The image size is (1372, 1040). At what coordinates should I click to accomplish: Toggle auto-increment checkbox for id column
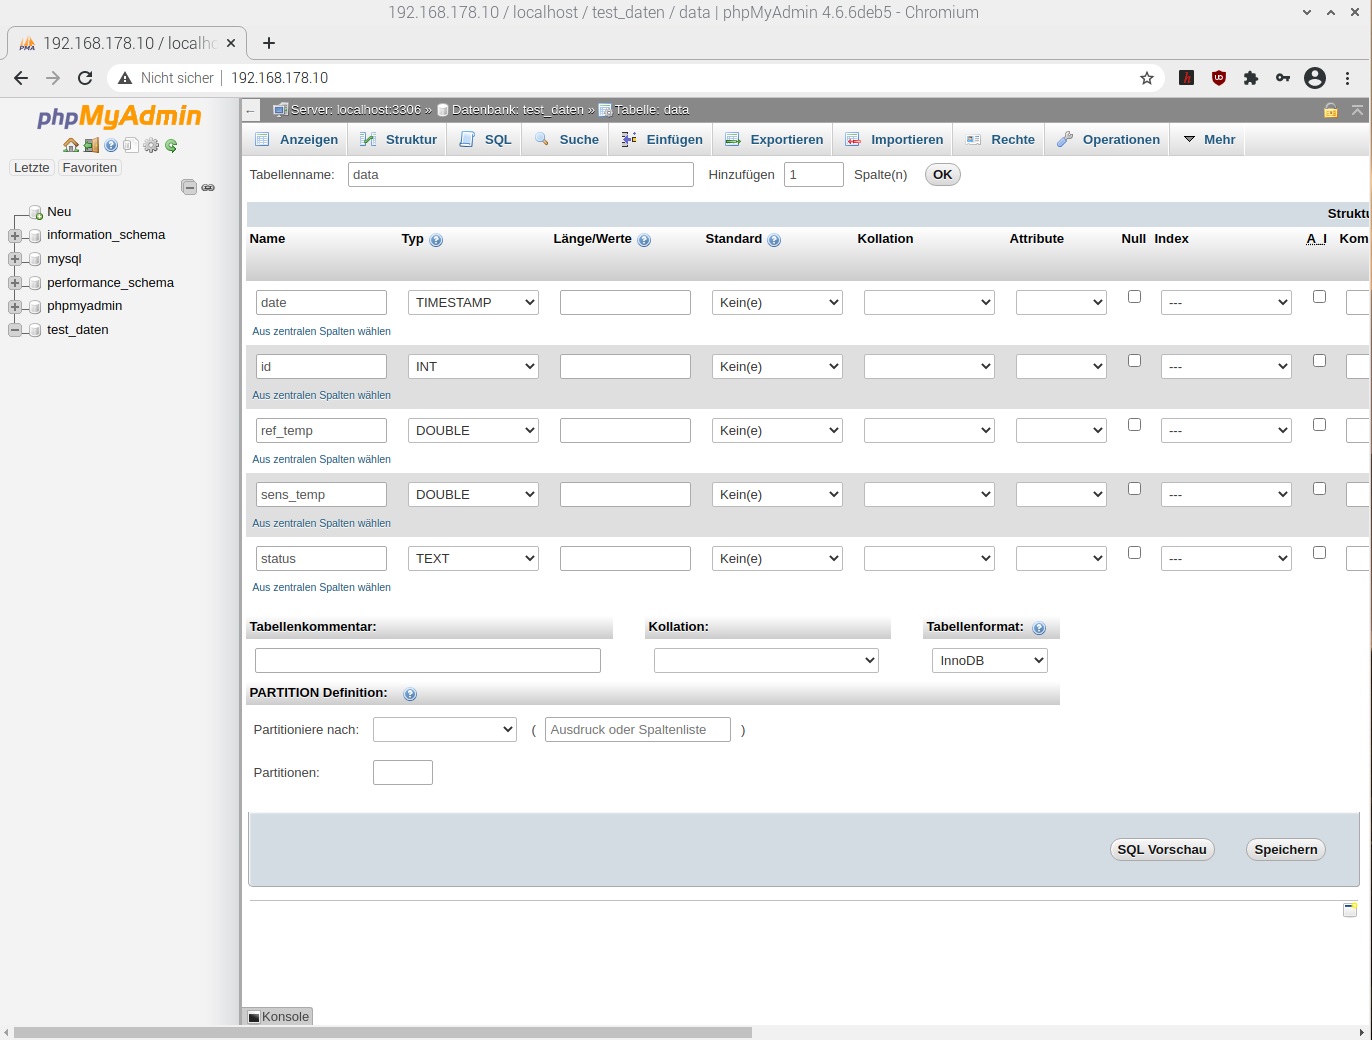click(1319, 361)
